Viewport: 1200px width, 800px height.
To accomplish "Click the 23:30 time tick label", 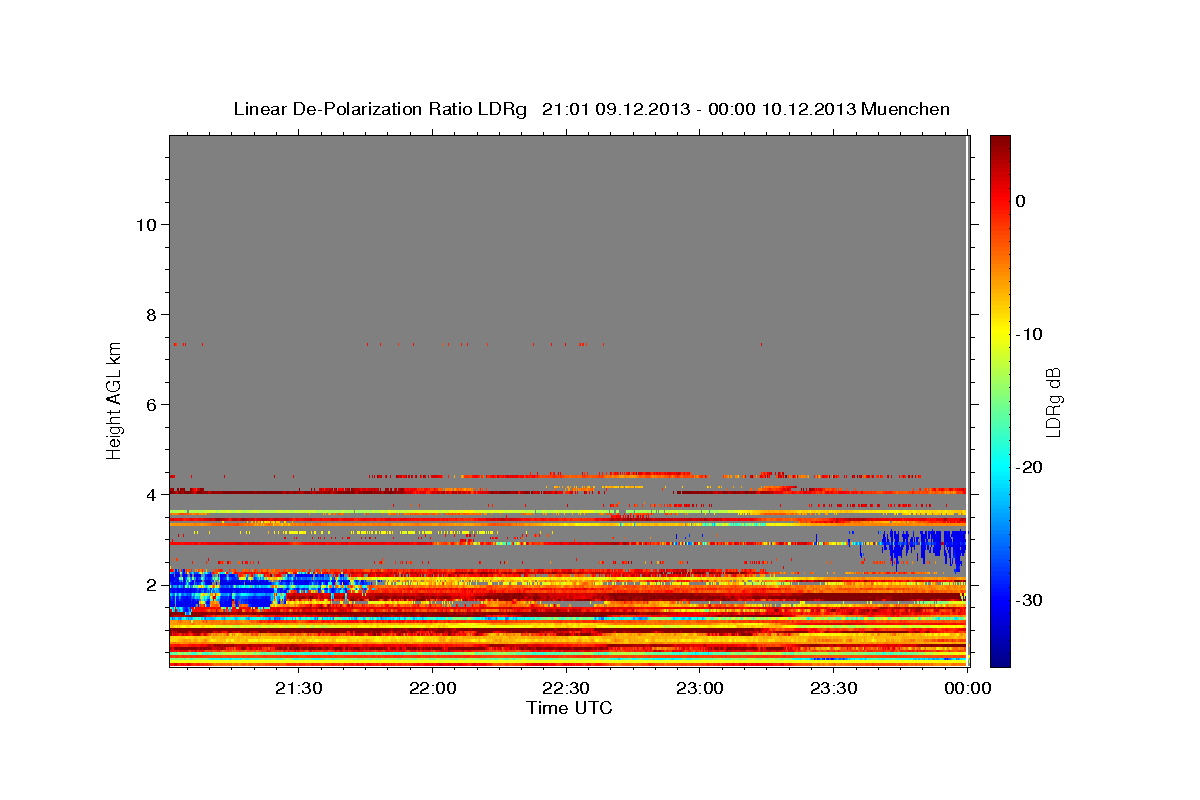I will click(833, 689).
